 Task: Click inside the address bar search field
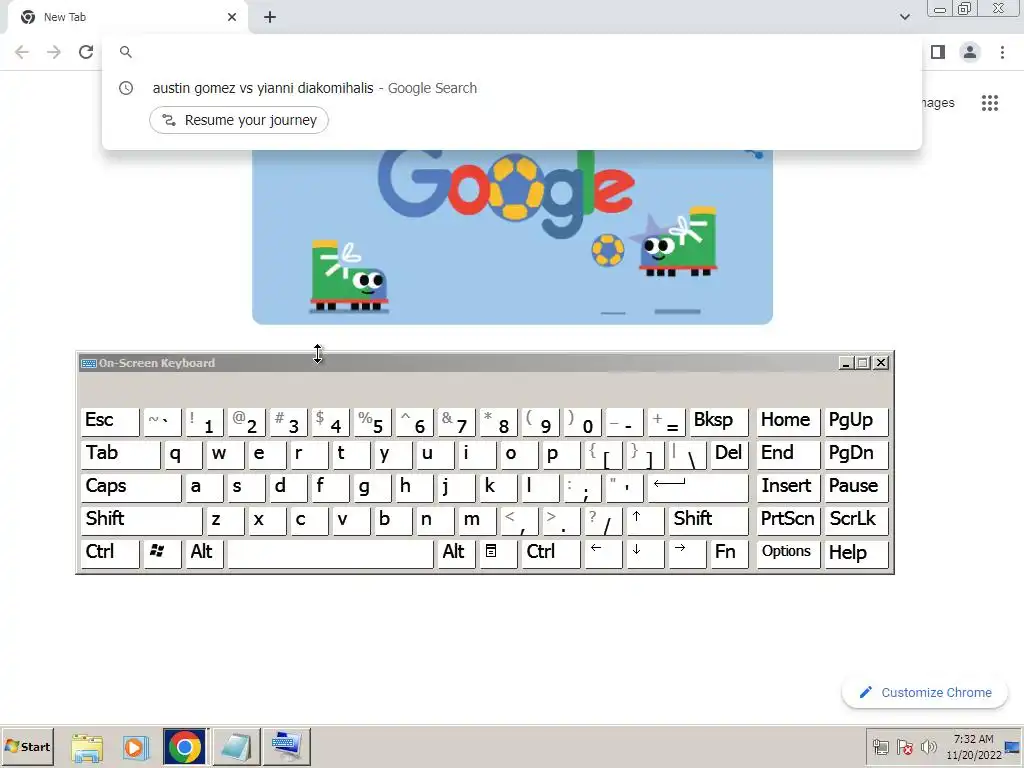512,52
